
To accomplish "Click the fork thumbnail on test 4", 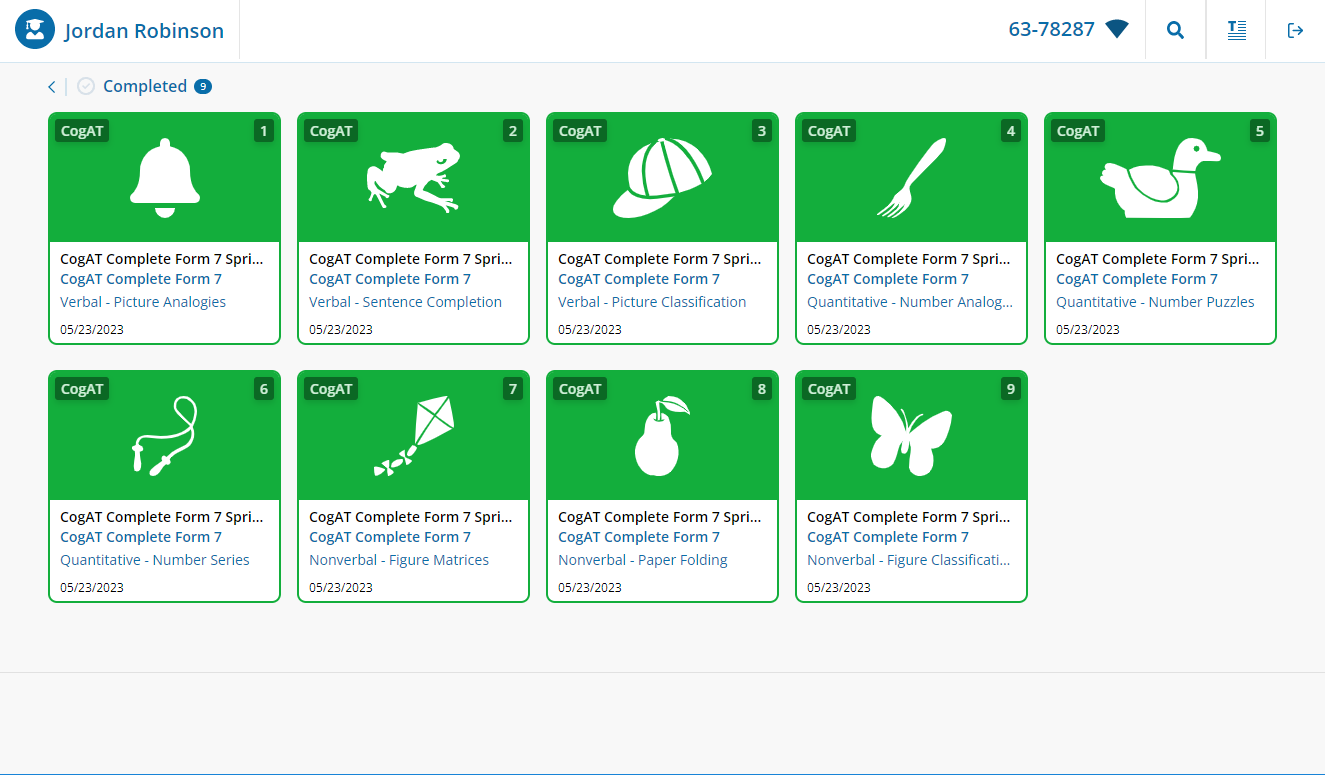I will click(x=910, y=178).
